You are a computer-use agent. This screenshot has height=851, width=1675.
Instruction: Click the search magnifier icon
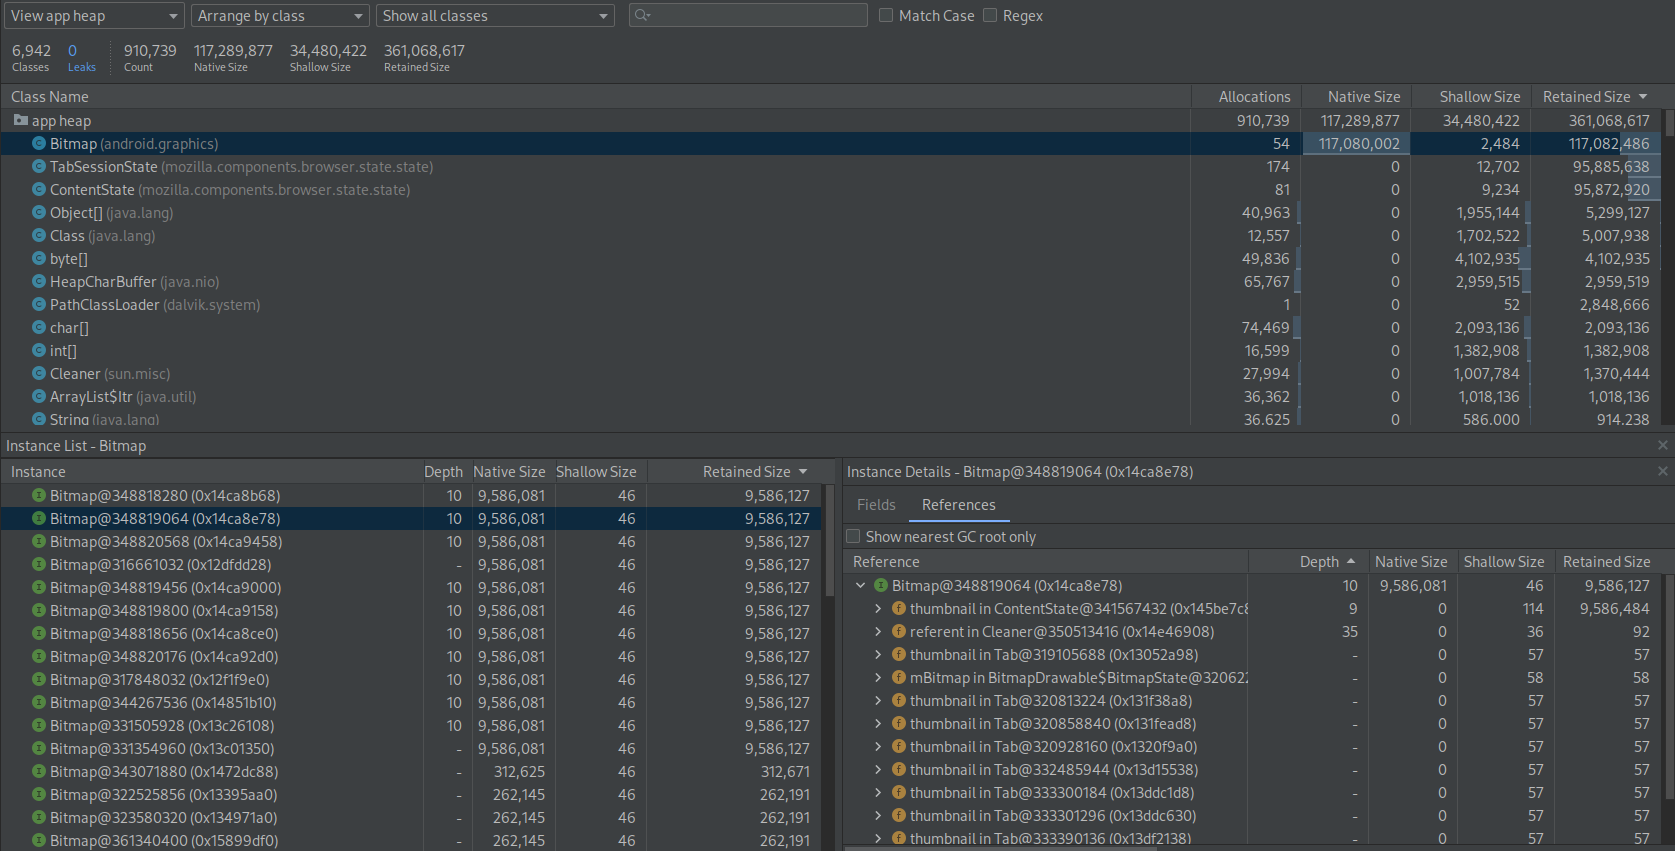pyautogui.click(x=643, y=15)
